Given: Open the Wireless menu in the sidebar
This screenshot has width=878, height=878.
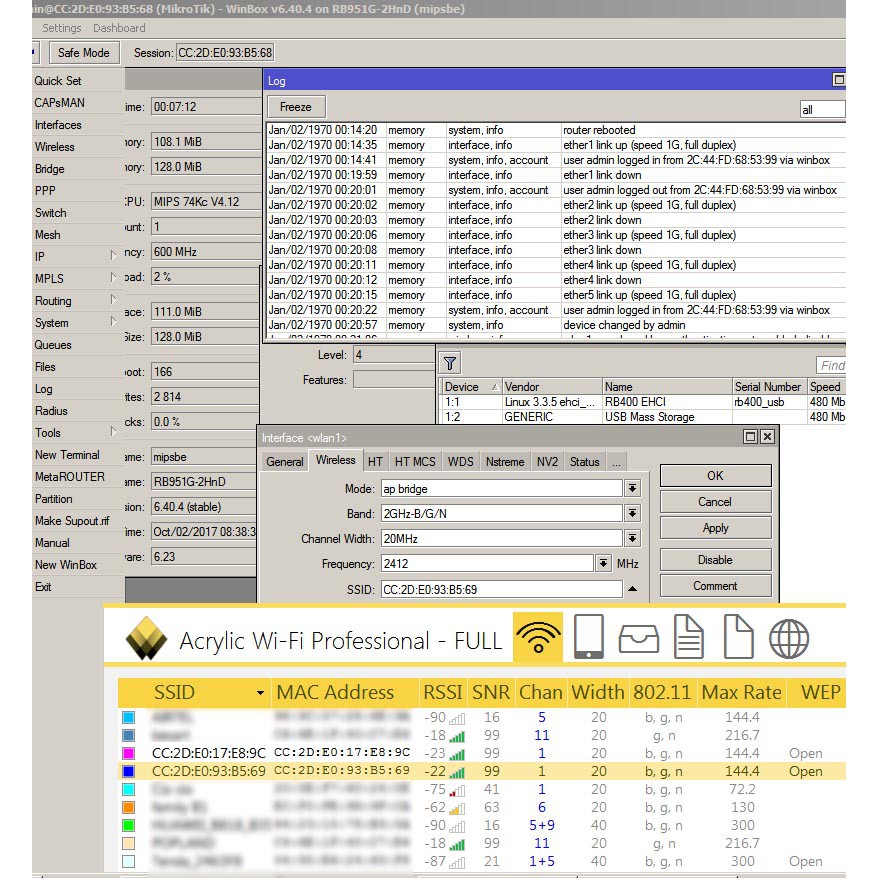Looking at the screenshot, I should coord(55,147).
